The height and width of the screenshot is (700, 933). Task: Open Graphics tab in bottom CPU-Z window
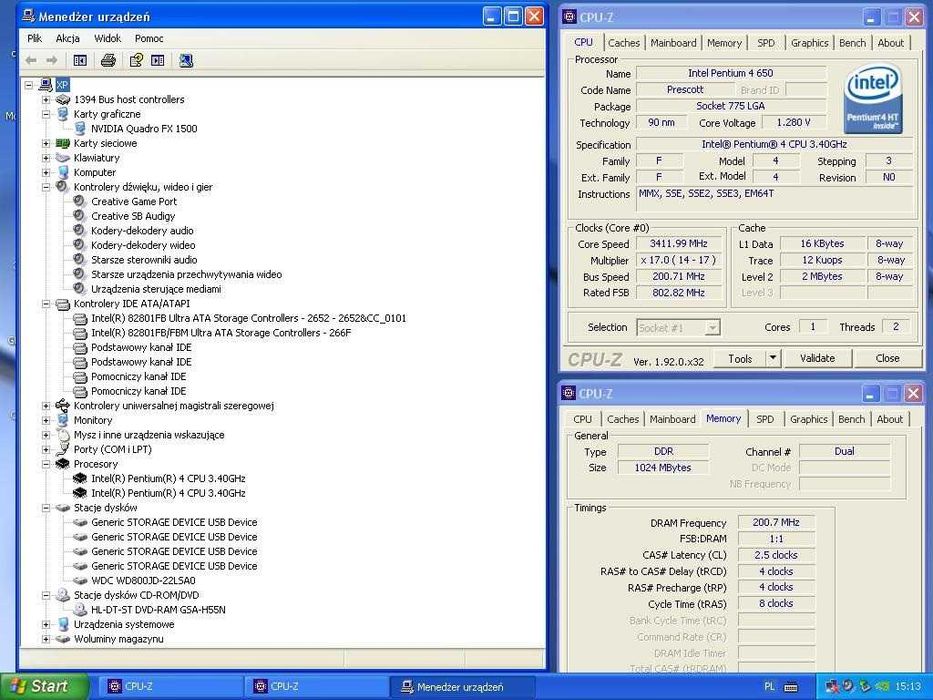click(x=809, y=419)
